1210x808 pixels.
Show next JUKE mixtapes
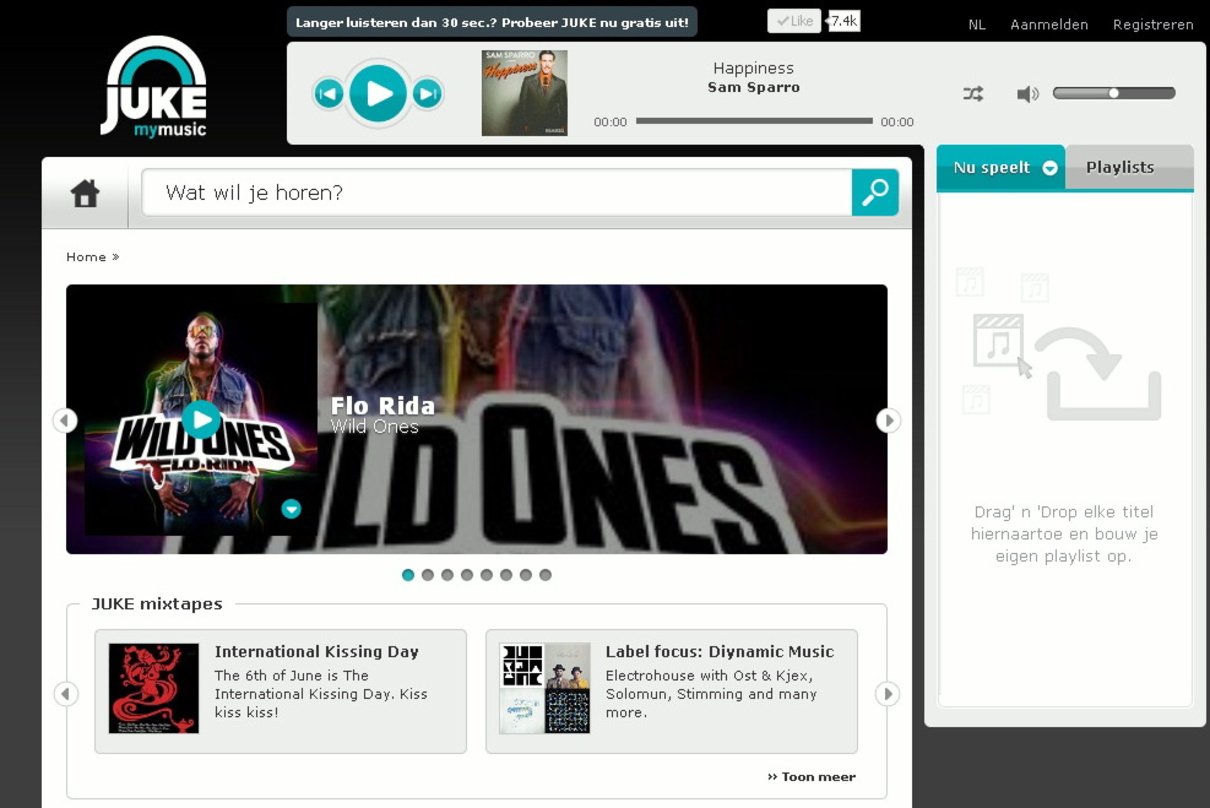(x=887, y=694)
